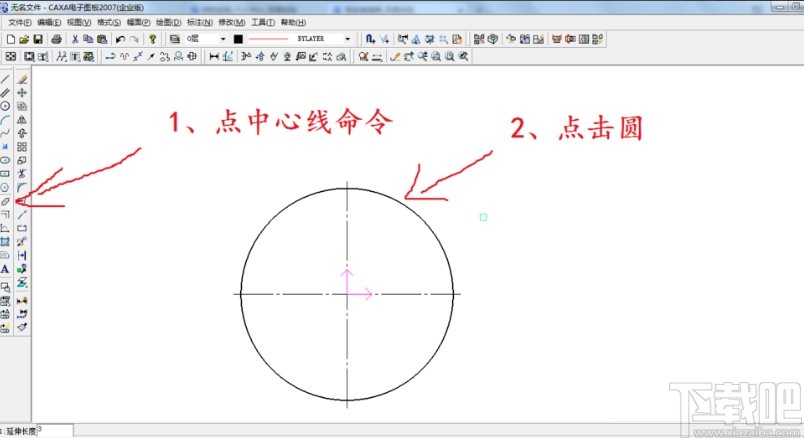Screen dimensions: 804x438
Task: Open layer control icon beside the 0层 box
Action: [x=175, y=39]
